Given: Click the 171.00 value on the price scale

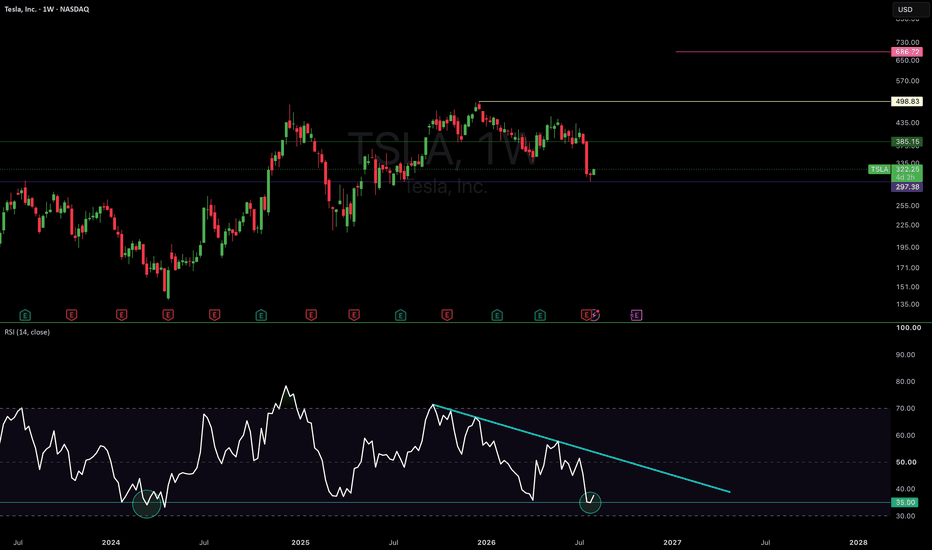Looking at the screenshot, I should click(x=908, y=268).
